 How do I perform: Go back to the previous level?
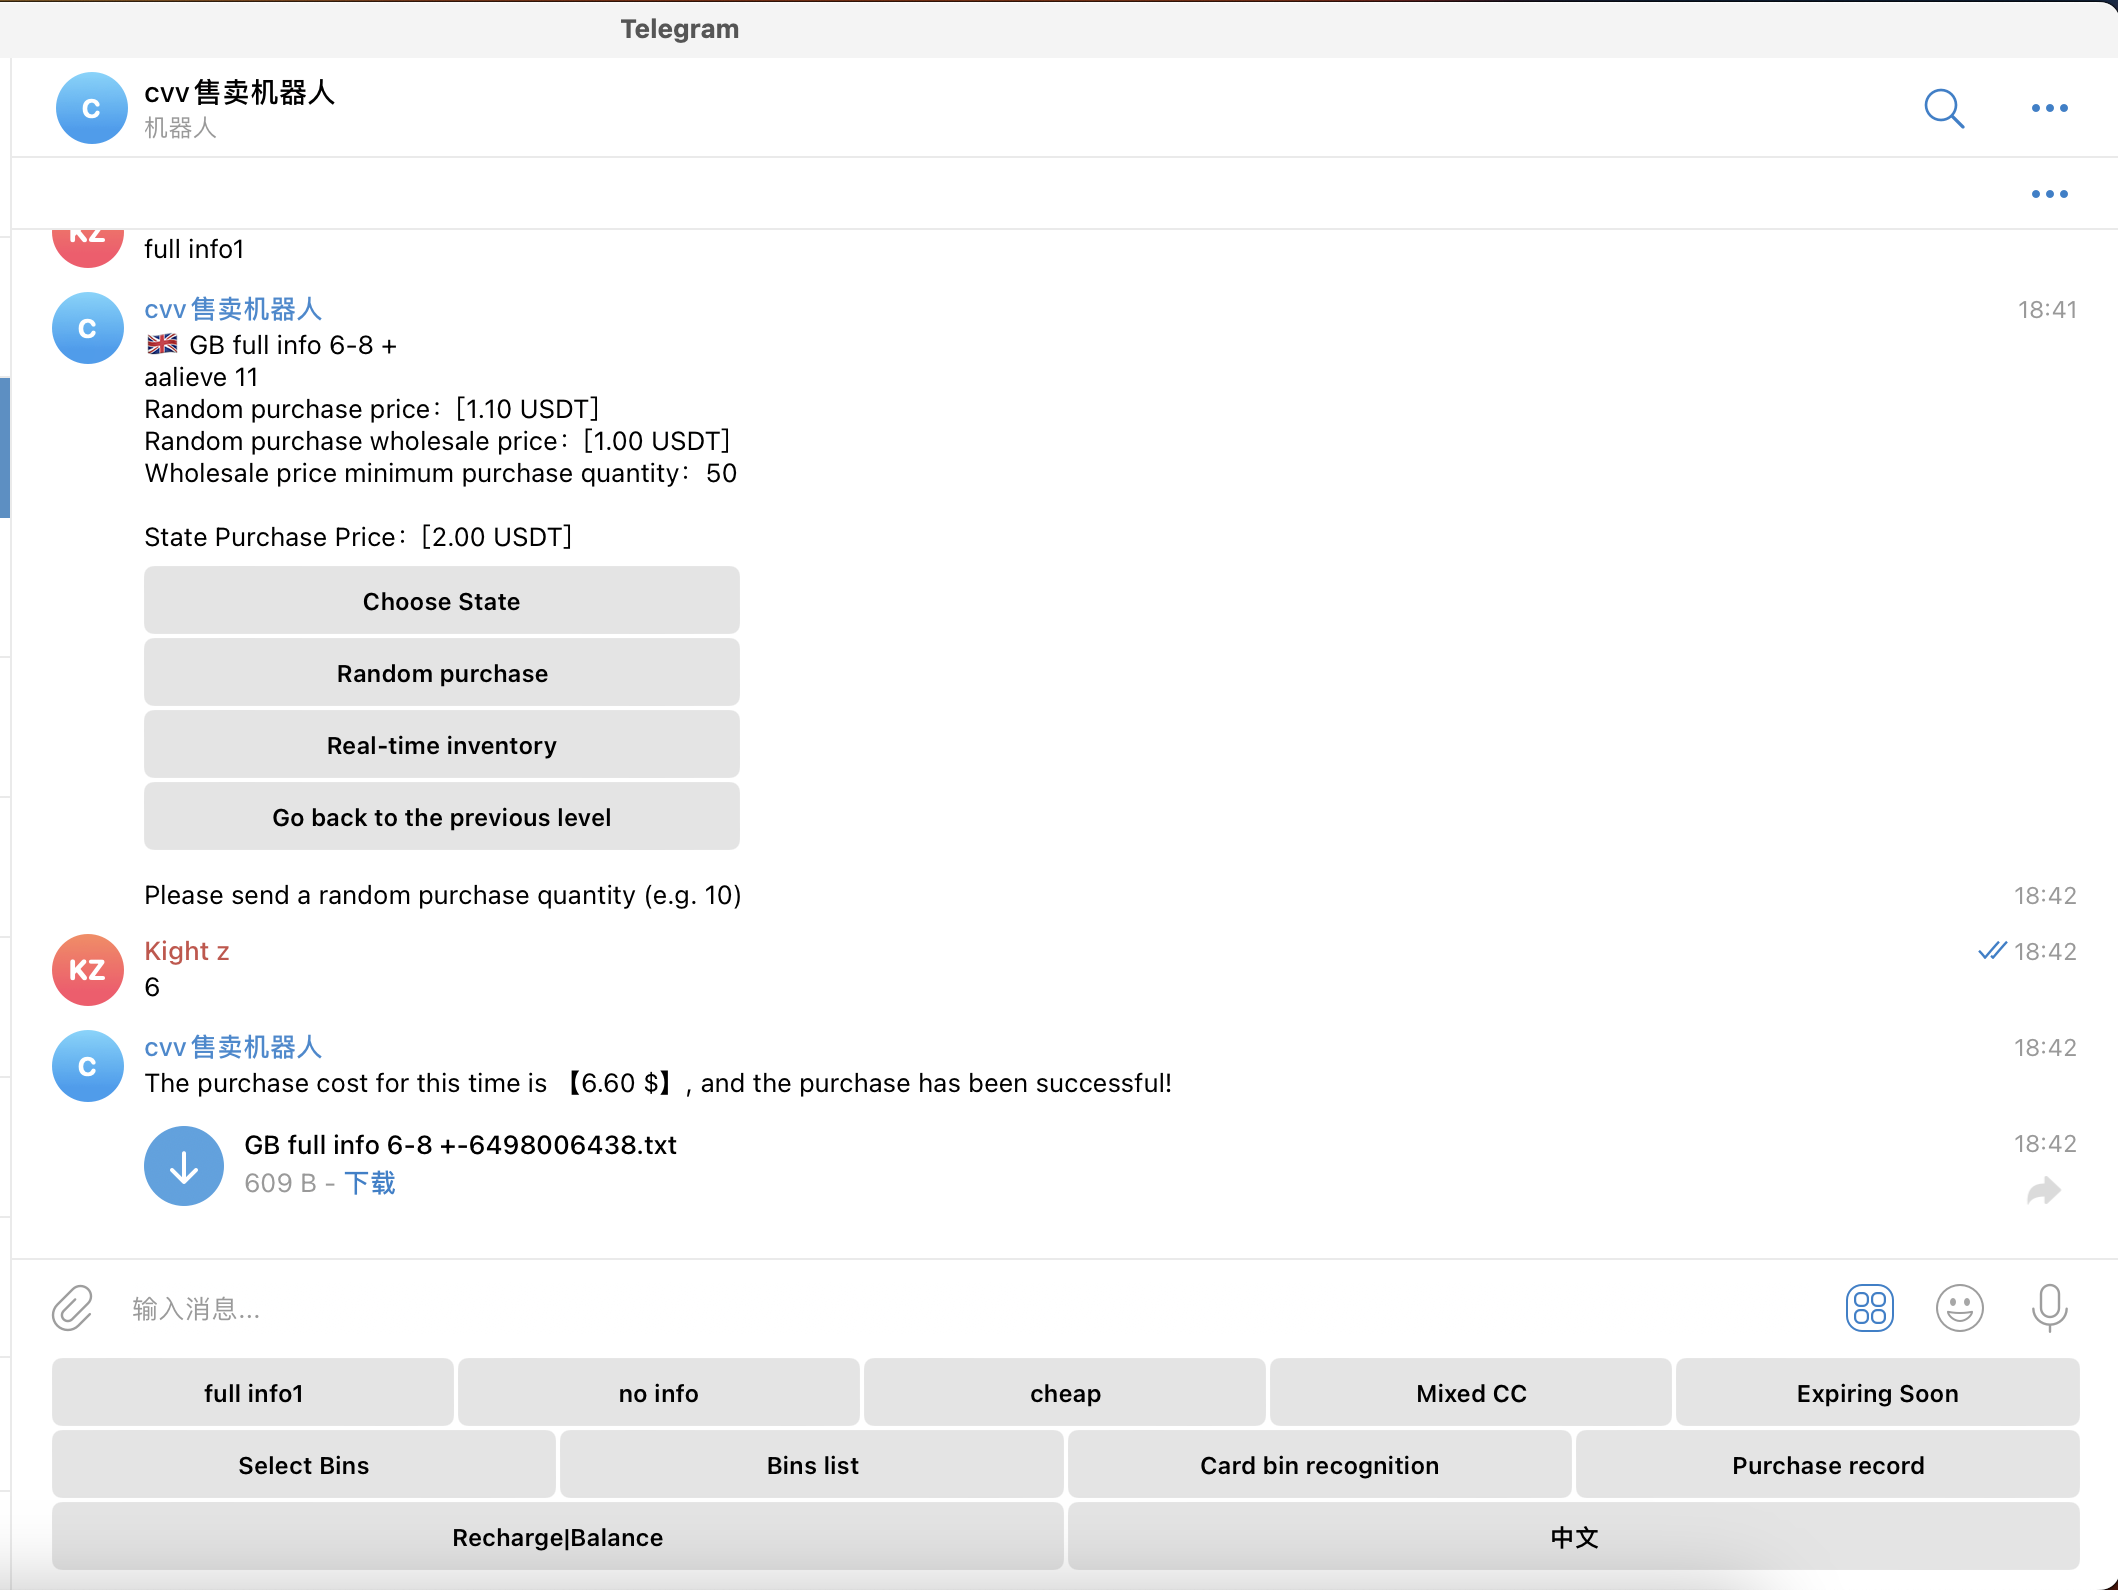[442, 817]
